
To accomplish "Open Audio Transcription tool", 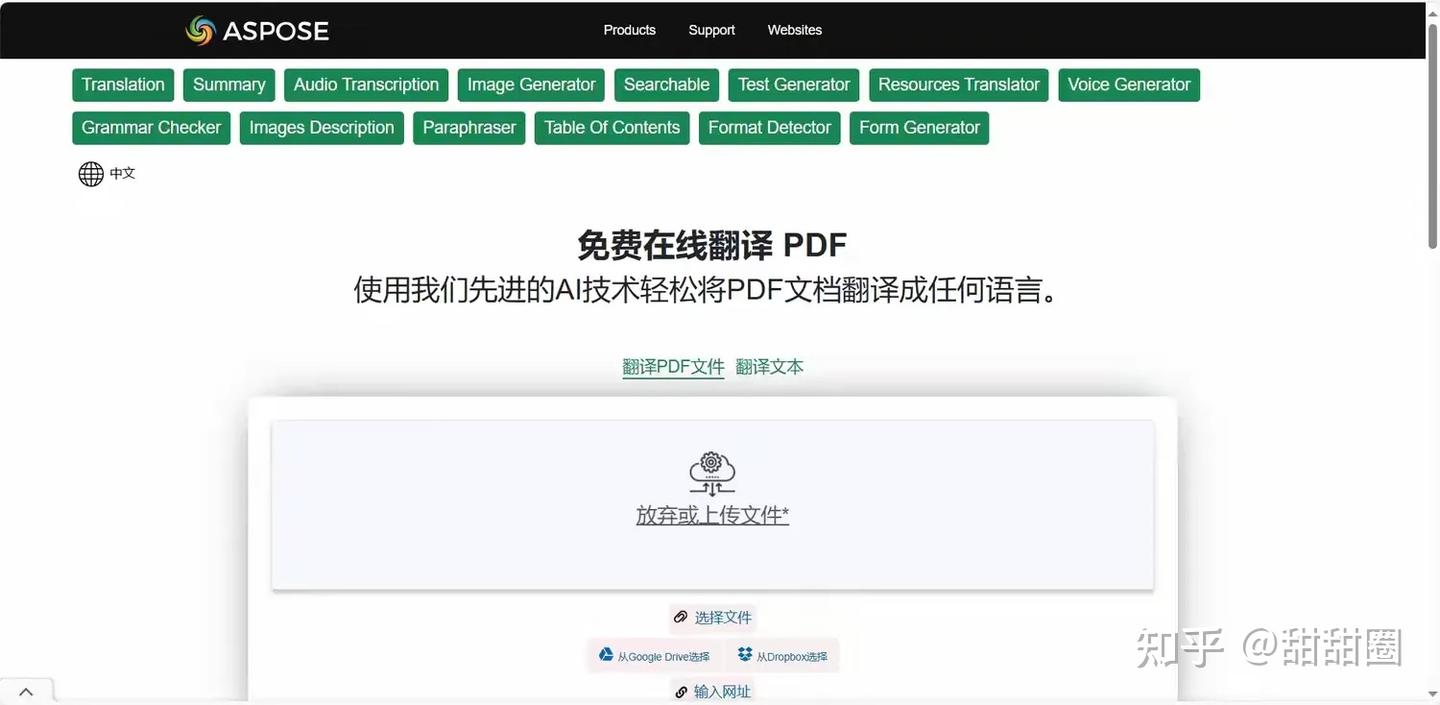I will click(x=366, y=85).
